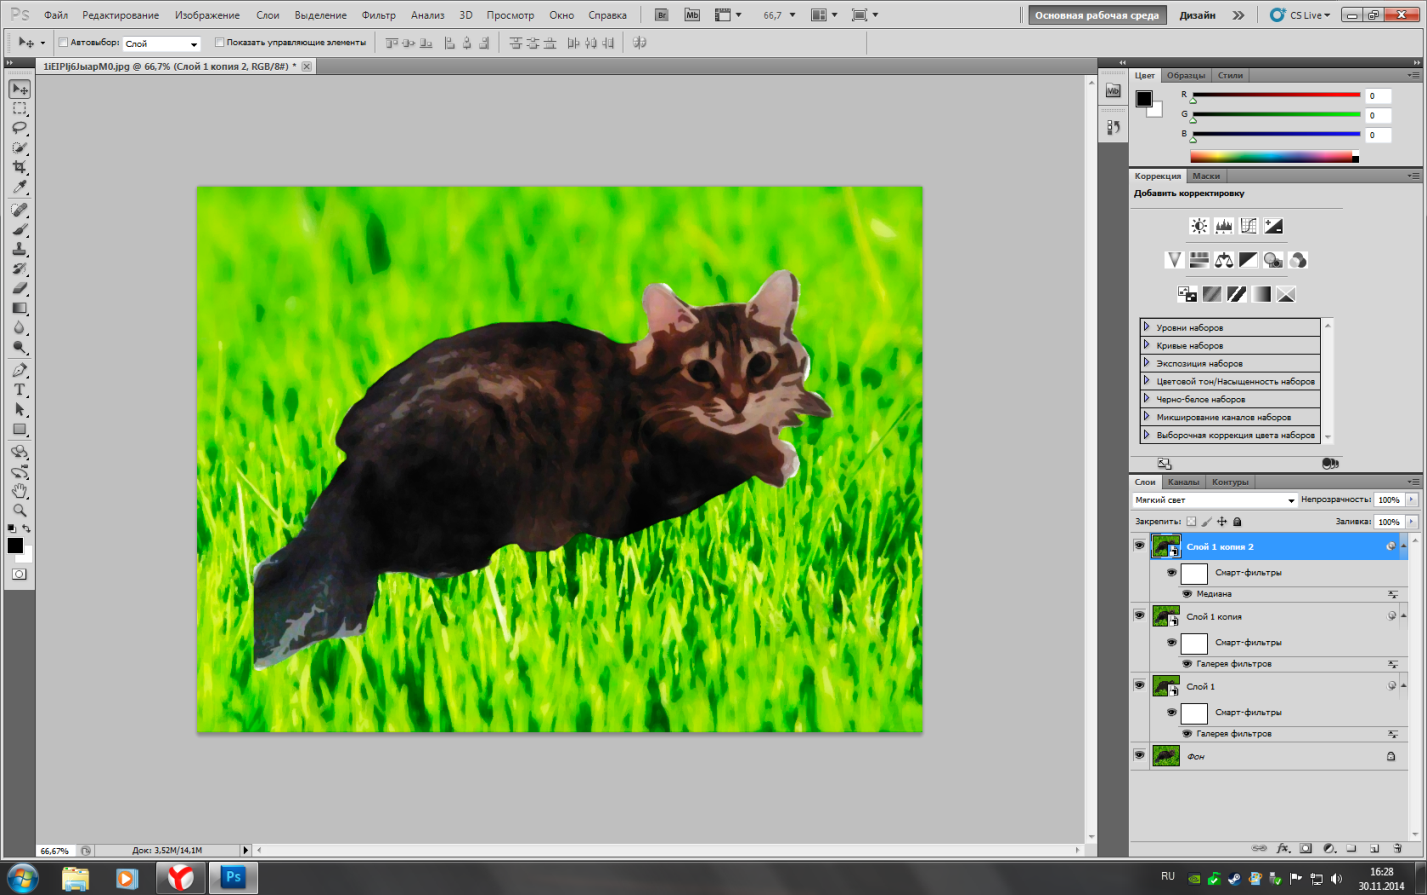Enable Показать управляющие элементы checkbox
The width and height of the screenshot is (1427, 895).
click(220, 43)
